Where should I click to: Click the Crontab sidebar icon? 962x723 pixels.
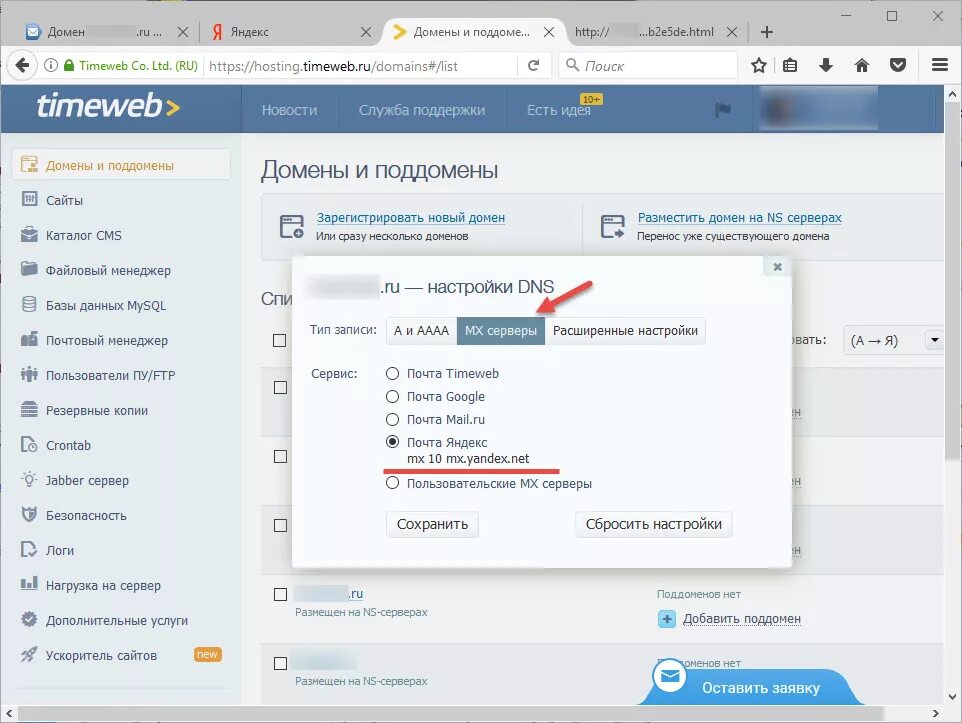coord(29,444)
